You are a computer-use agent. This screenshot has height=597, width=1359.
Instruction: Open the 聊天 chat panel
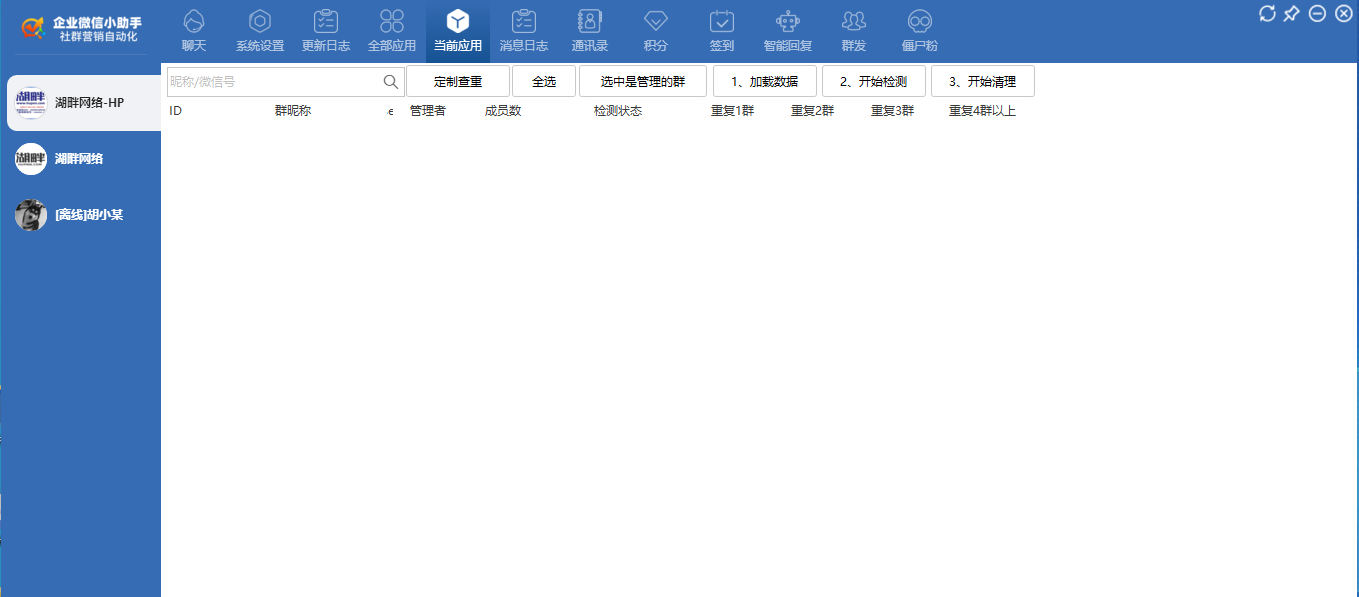[x=193, y=30]
